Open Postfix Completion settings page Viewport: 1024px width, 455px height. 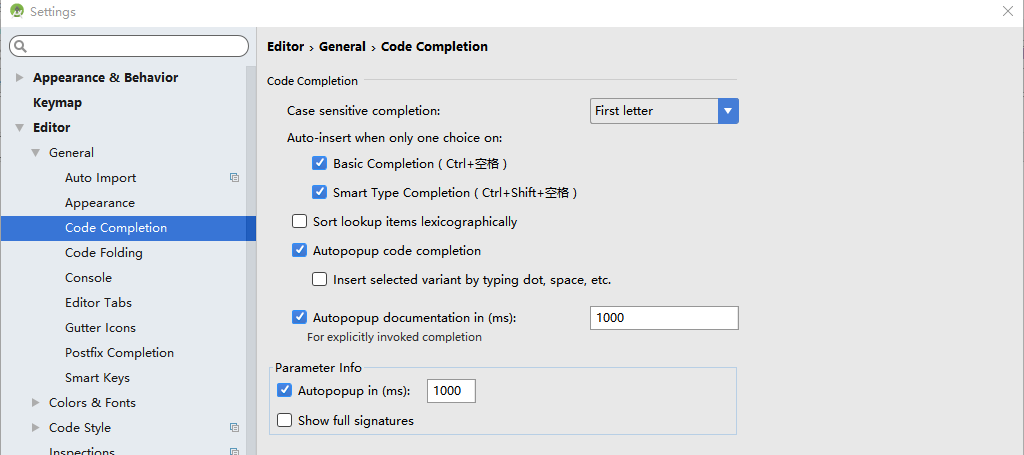point(120,353)
